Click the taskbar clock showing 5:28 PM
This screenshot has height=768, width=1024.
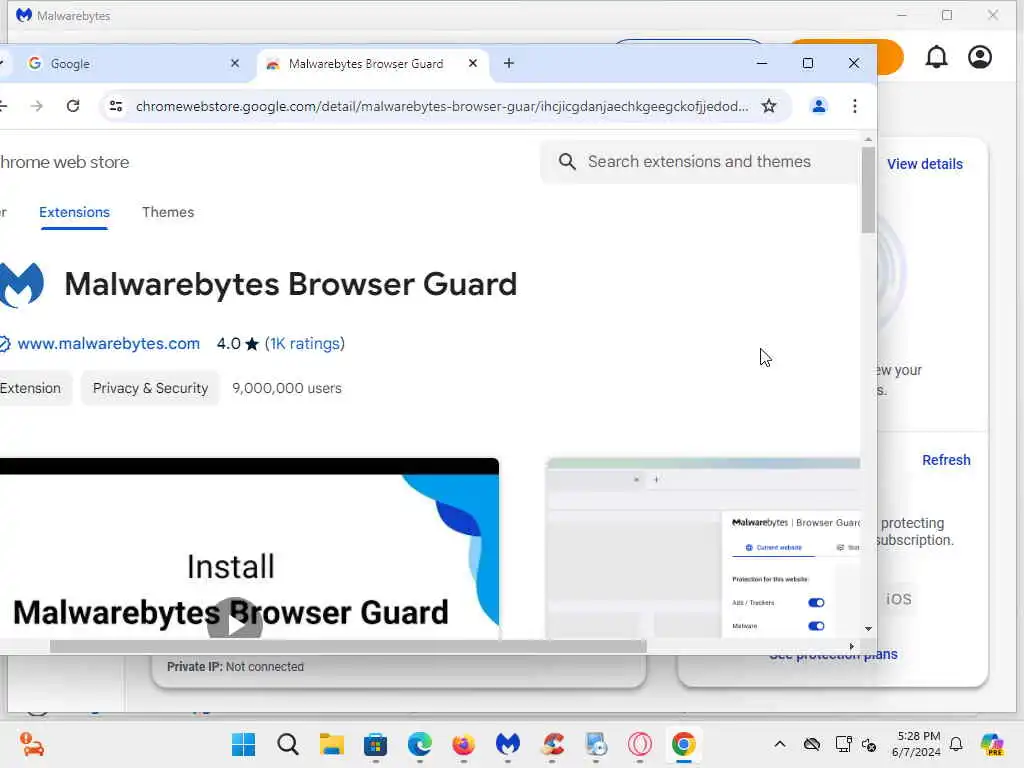[x=918, y=744]
